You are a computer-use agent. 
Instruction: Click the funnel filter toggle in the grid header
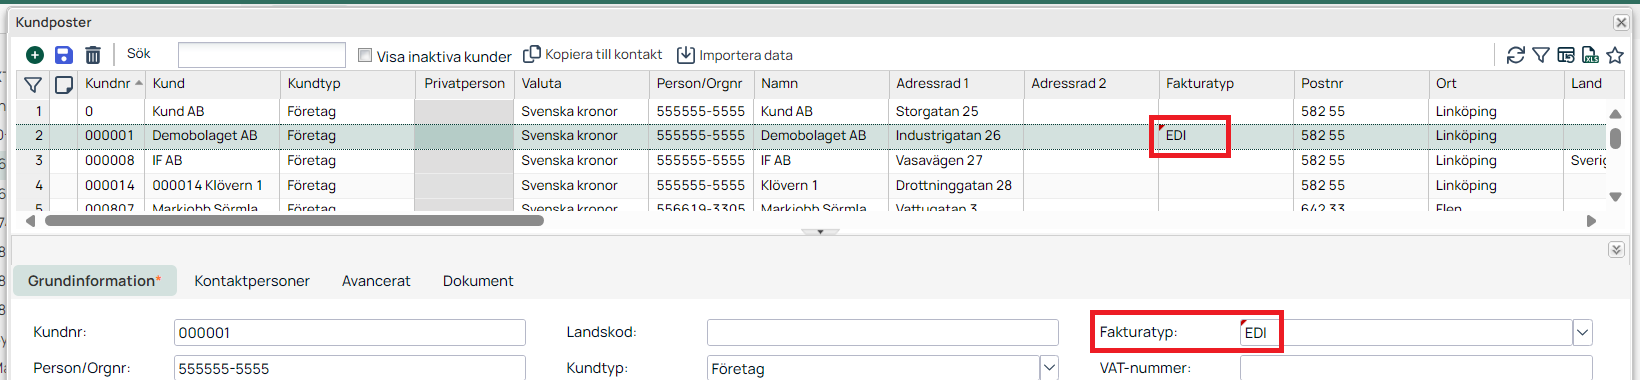pyautogui.click(x=33, y=84)
